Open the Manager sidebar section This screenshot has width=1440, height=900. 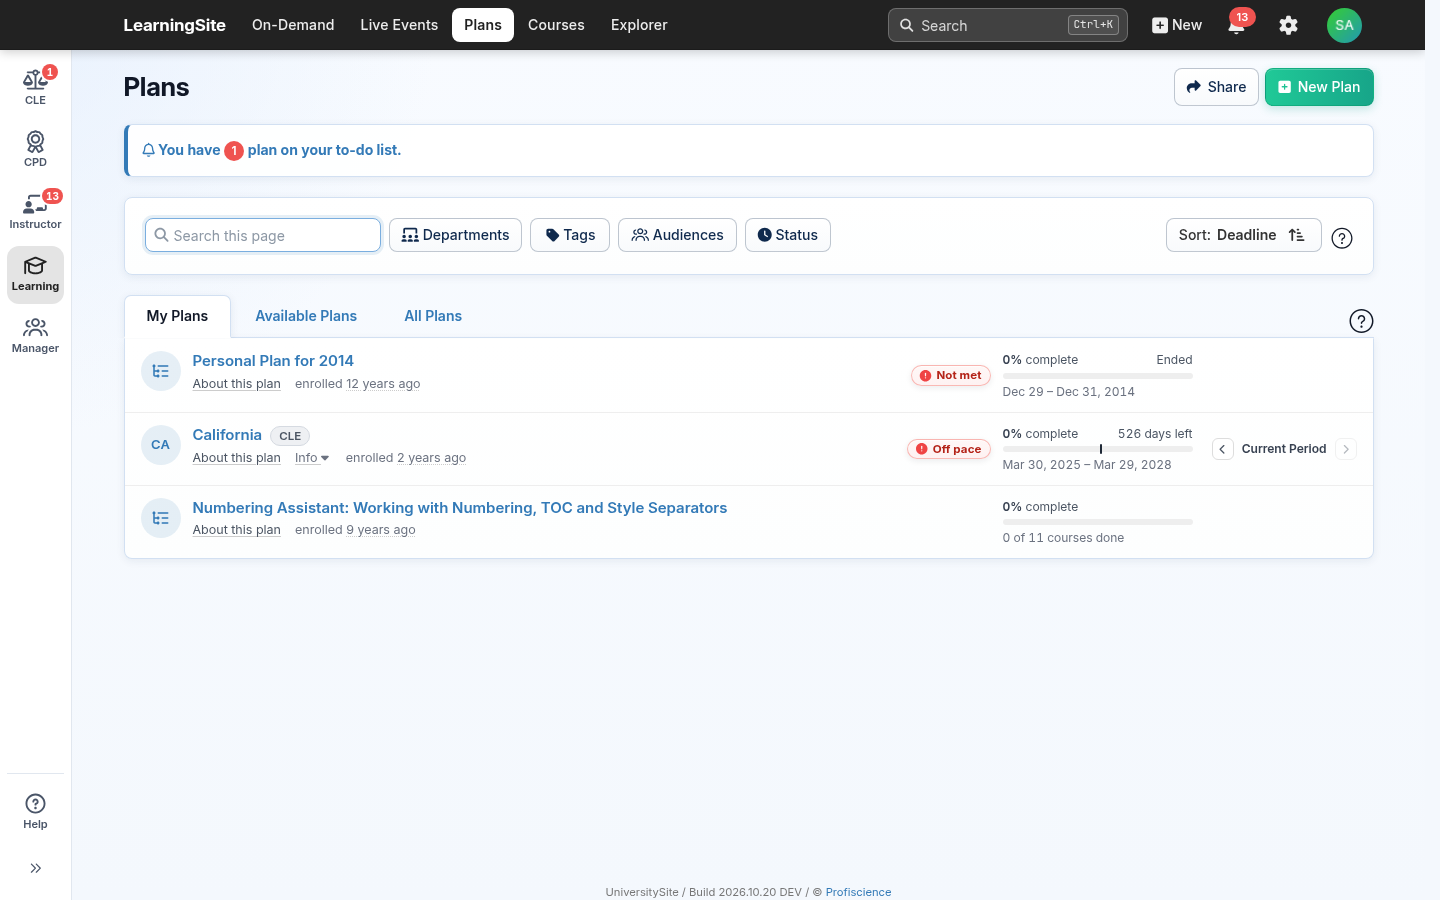click(x=35, y=336)
